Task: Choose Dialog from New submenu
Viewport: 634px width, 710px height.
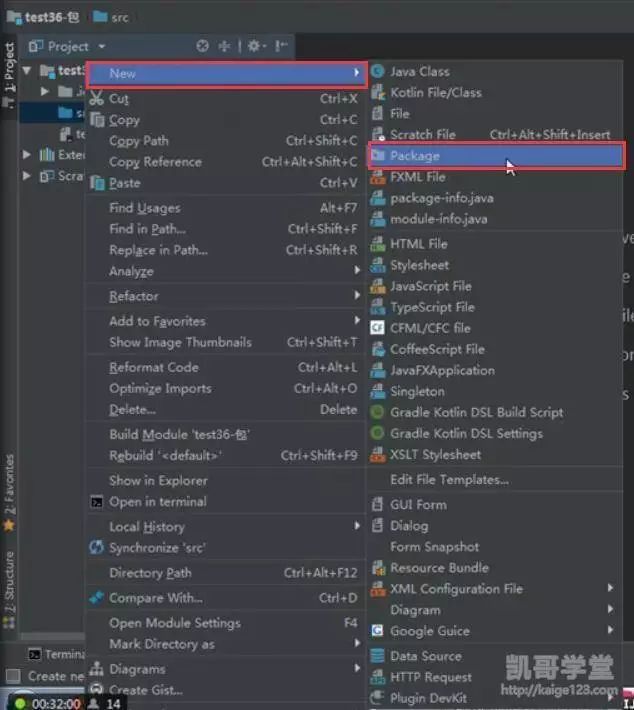Action: point(495,526)
